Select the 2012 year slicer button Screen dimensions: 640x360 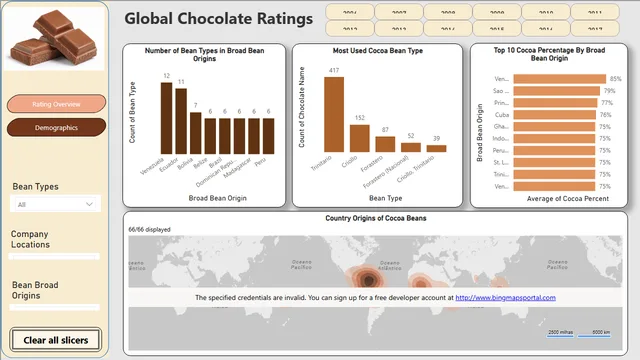click(x=350, y=29)
